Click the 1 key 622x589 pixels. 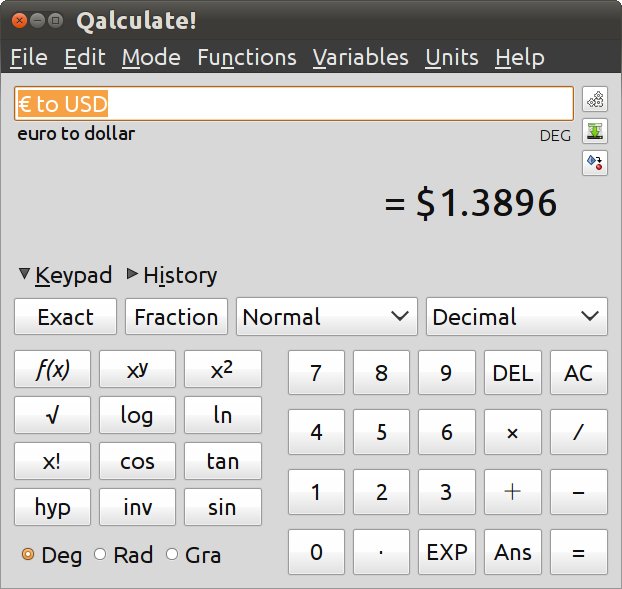[x=316, y=492]
